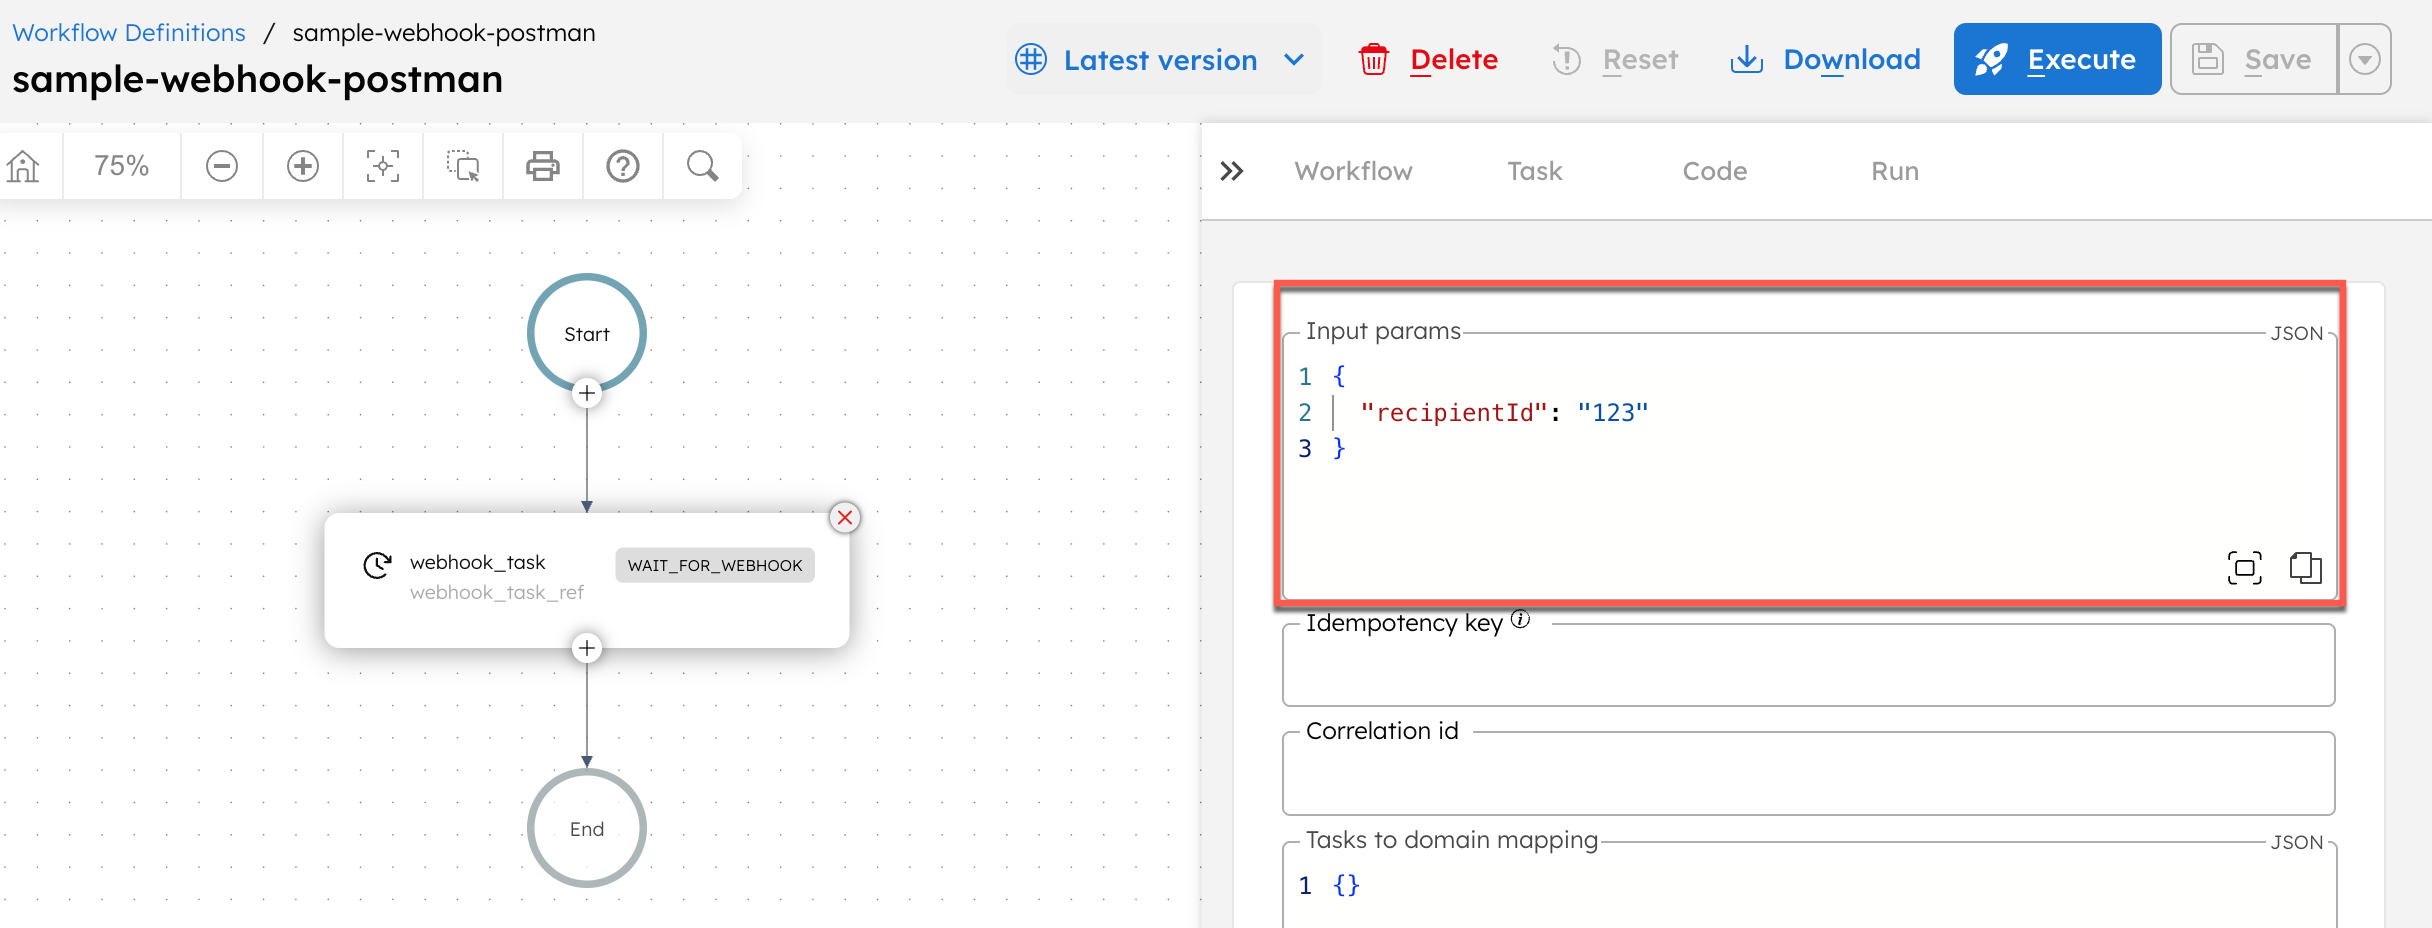2432x928 pixels.
Task: Open the Save options dropdown arrow
Action: pos(2364,60)
